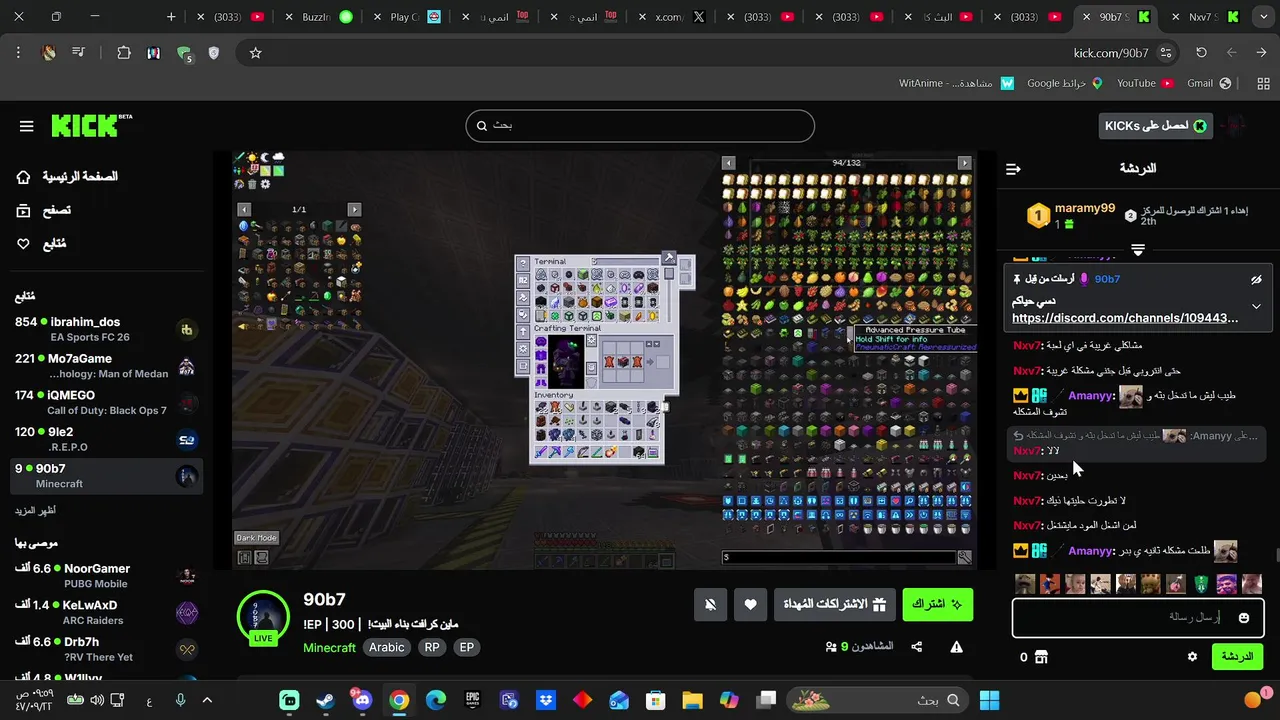Open the emoji picker in chat
This screenshot has width=1280, height=720.
point(1244,618)
